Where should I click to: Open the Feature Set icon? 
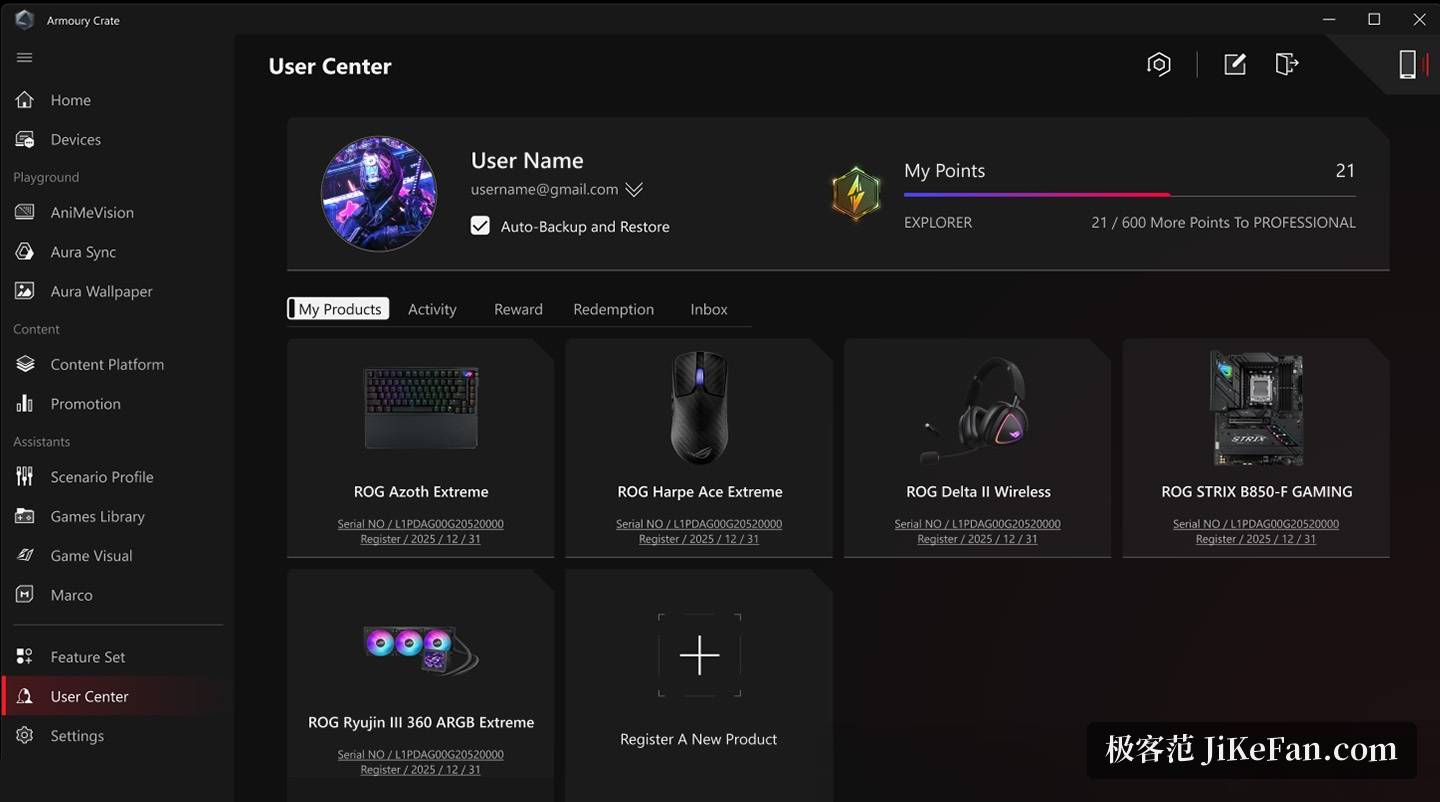pos(25,657)
